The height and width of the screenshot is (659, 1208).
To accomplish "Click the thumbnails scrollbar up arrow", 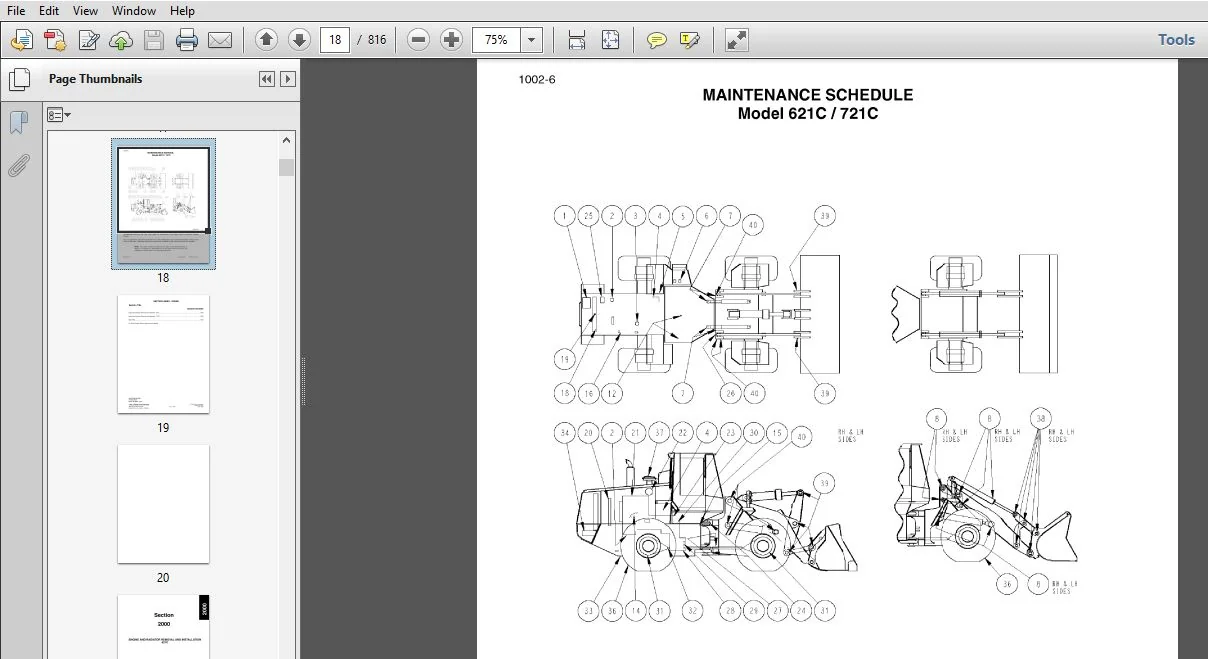I will [x=287, y=140].
